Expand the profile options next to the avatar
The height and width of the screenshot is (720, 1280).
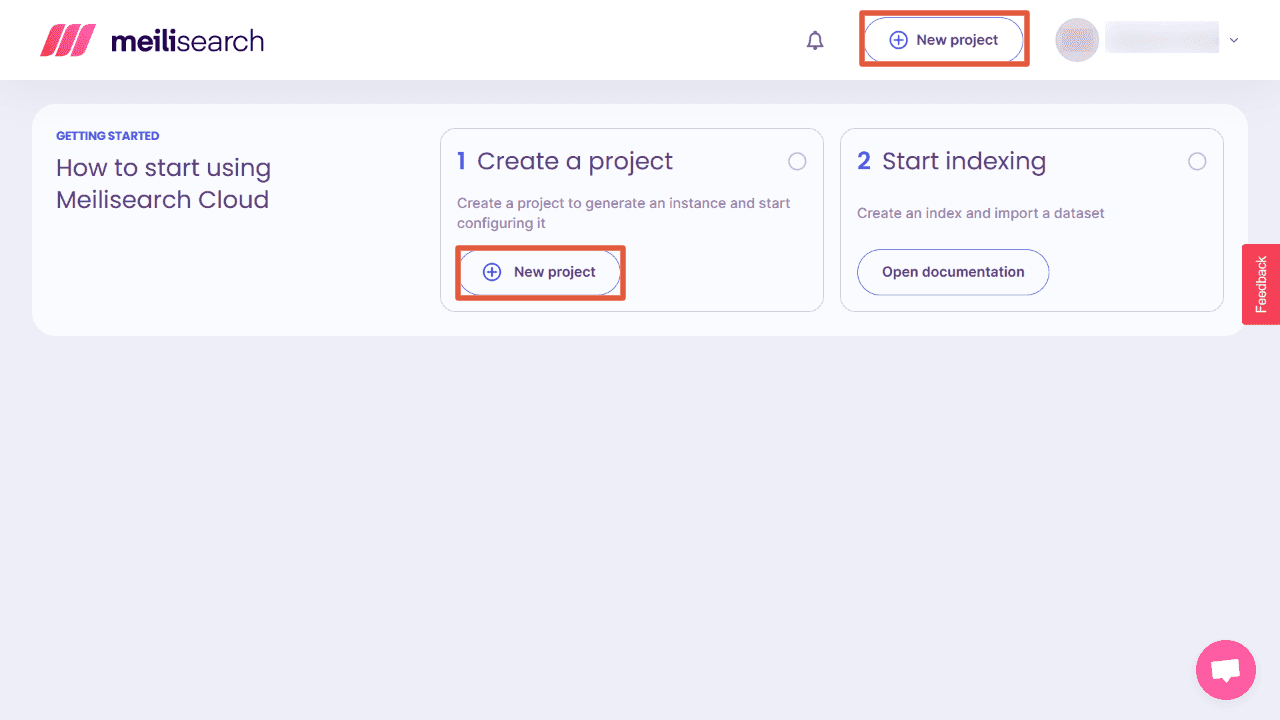(1235, 39)
